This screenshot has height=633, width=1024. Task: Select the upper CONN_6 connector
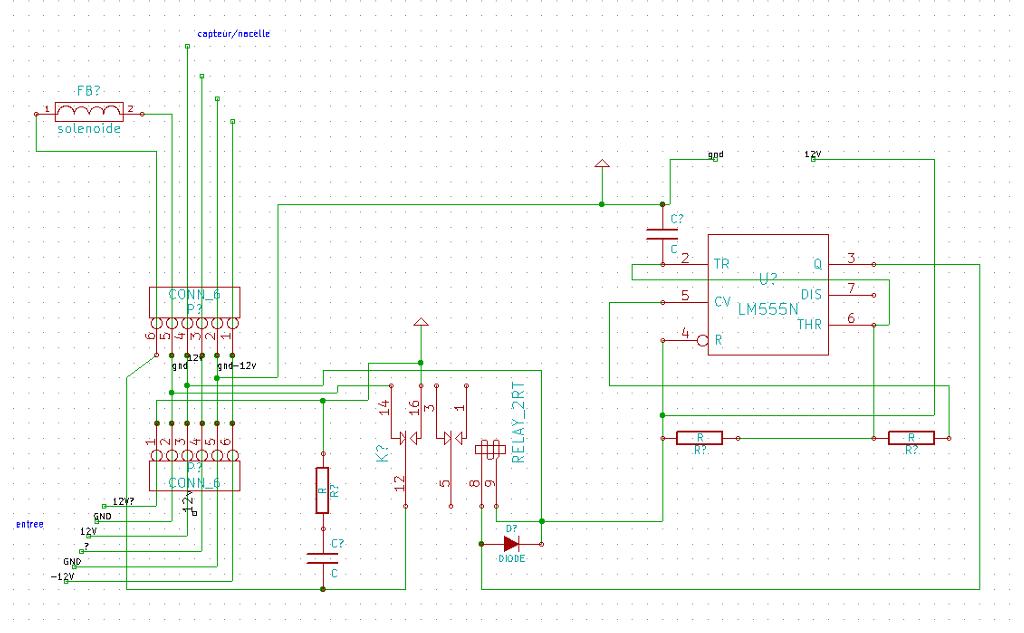(x=194, y=301)
